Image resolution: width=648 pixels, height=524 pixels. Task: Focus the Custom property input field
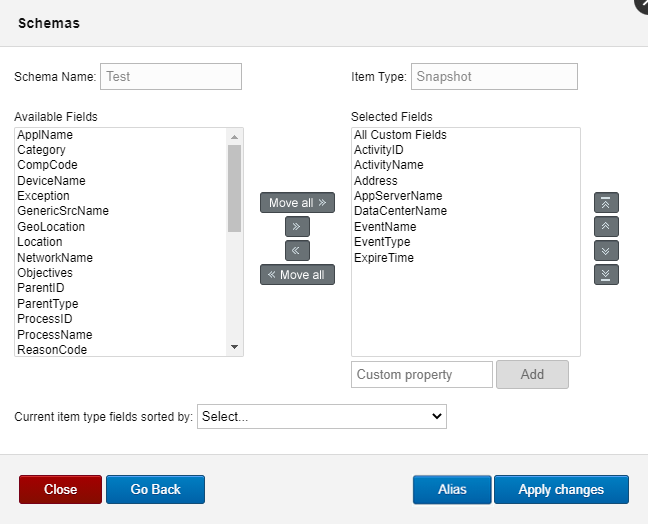[422, 374]
